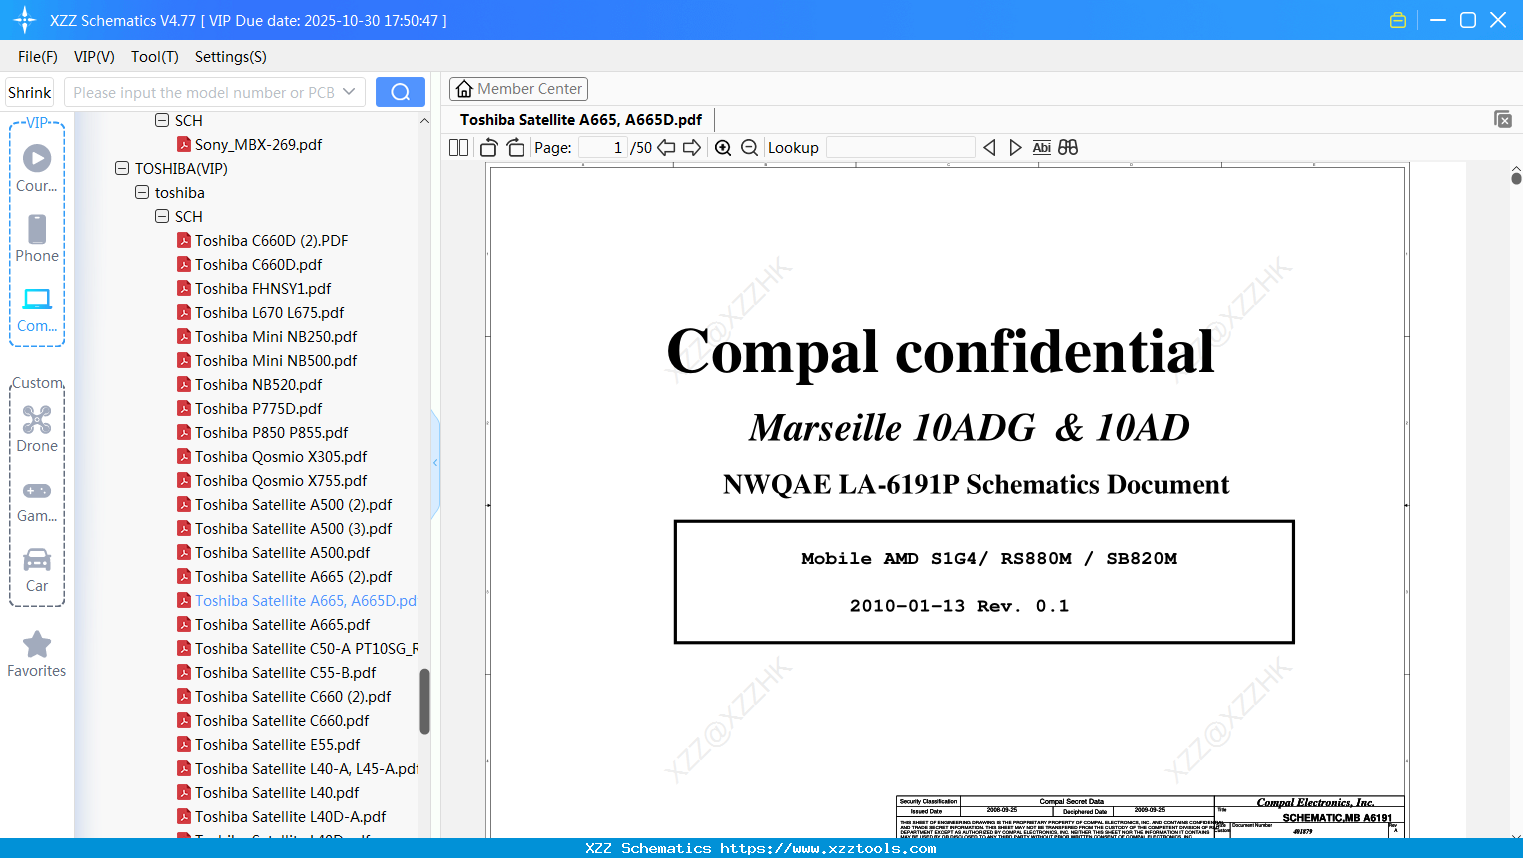Go to next page arrow
This screenshot has width=1523, height=858.
692,148
